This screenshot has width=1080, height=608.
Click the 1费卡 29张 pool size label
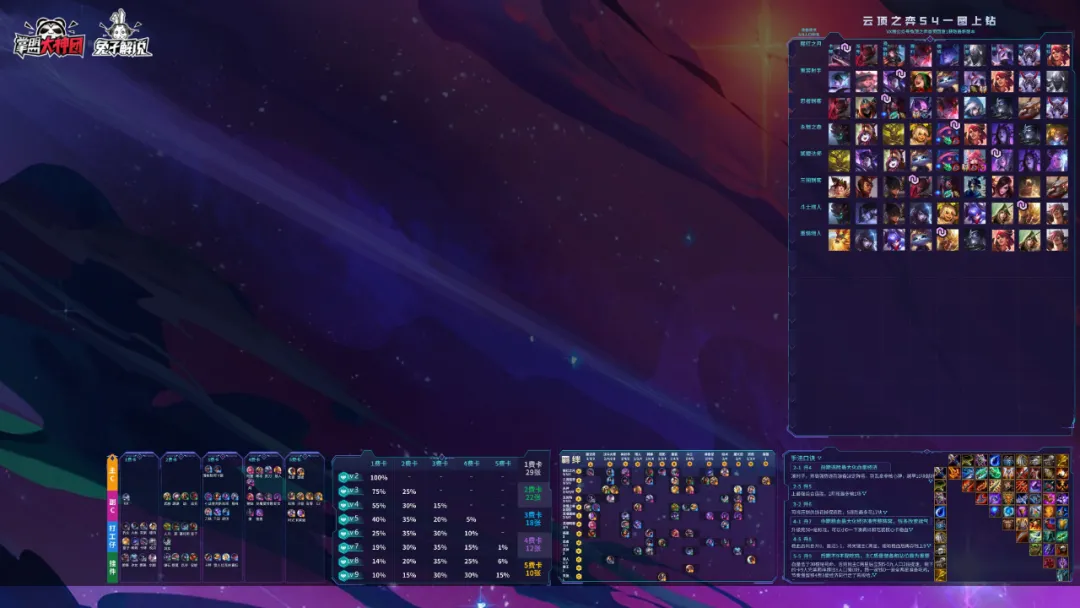click(533, 468)
